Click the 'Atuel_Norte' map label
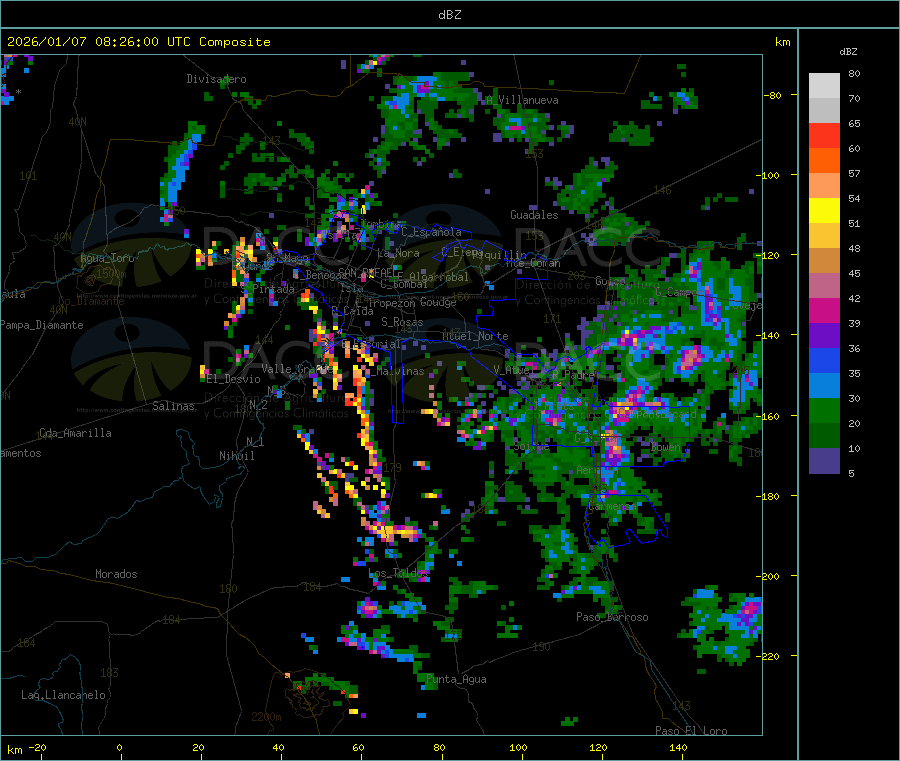The height and width of the screenshot is (761, 900). (475, 336)
